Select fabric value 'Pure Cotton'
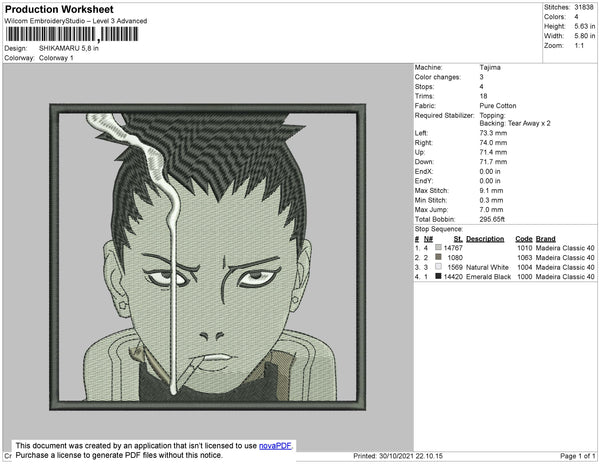 click(x=498, y=106)
